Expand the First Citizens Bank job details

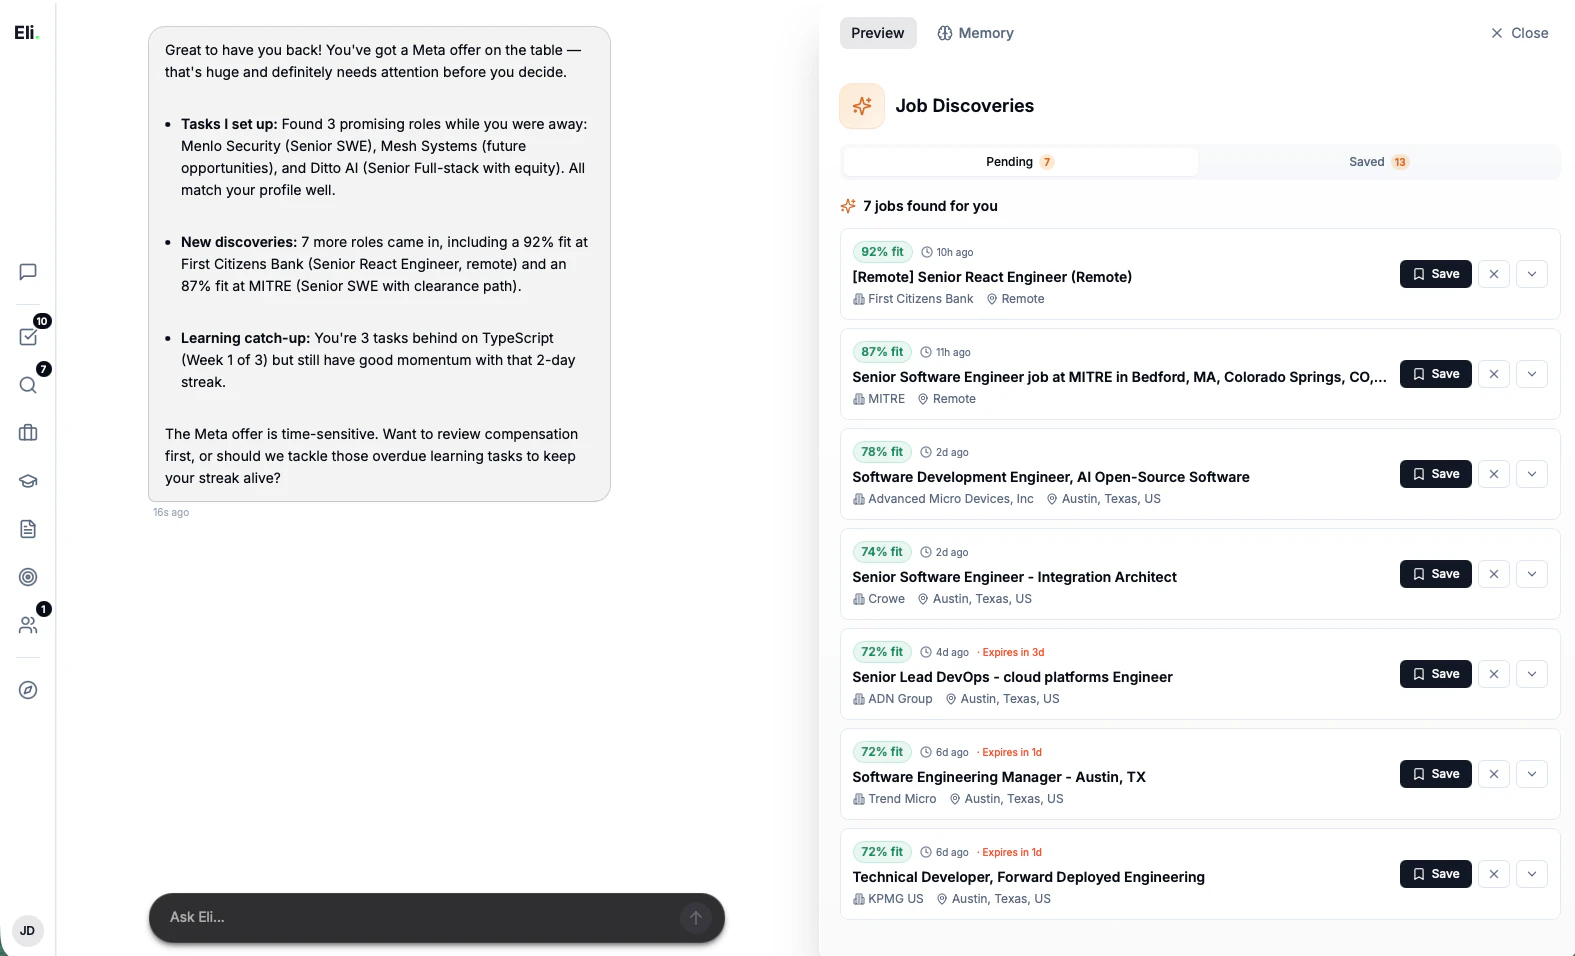click(1531, 274)
